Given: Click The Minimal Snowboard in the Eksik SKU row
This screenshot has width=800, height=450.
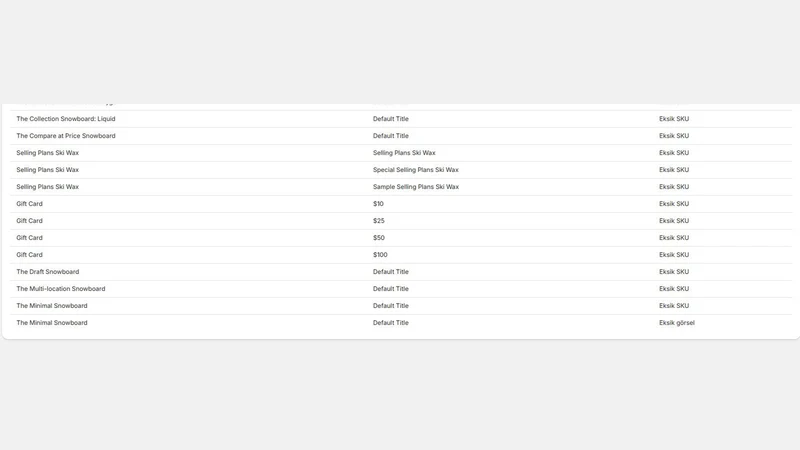Looking at the screenshot, I should click(52, 306).
